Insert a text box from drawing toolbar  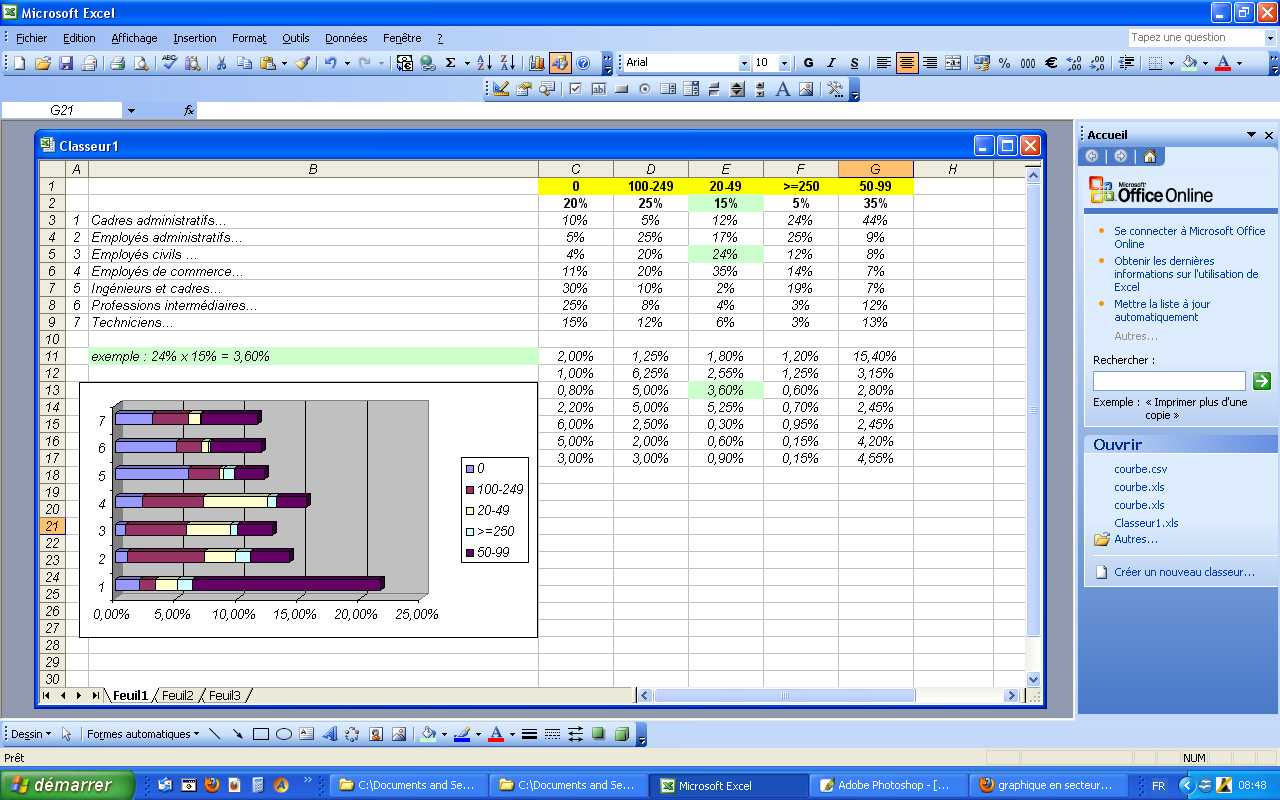(307, 734)
